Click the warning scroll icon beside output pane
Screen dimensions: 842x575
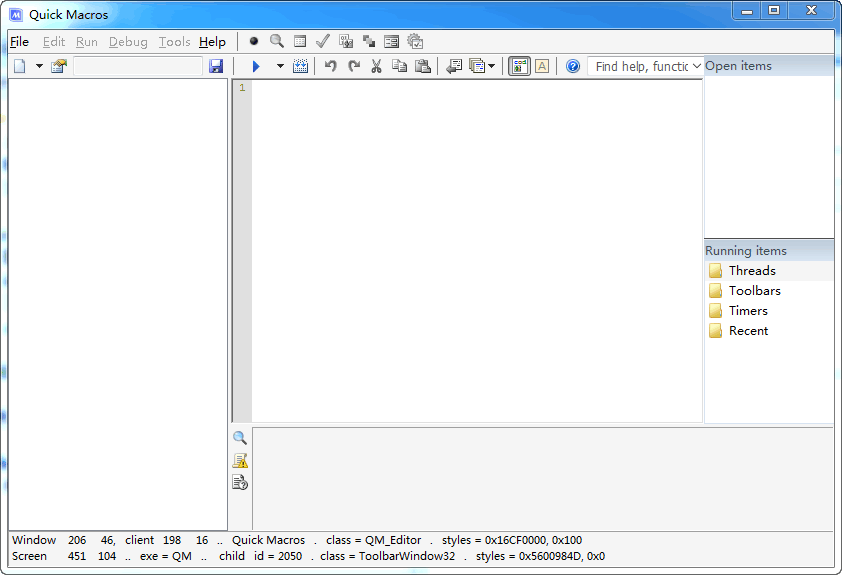(240, 461)
